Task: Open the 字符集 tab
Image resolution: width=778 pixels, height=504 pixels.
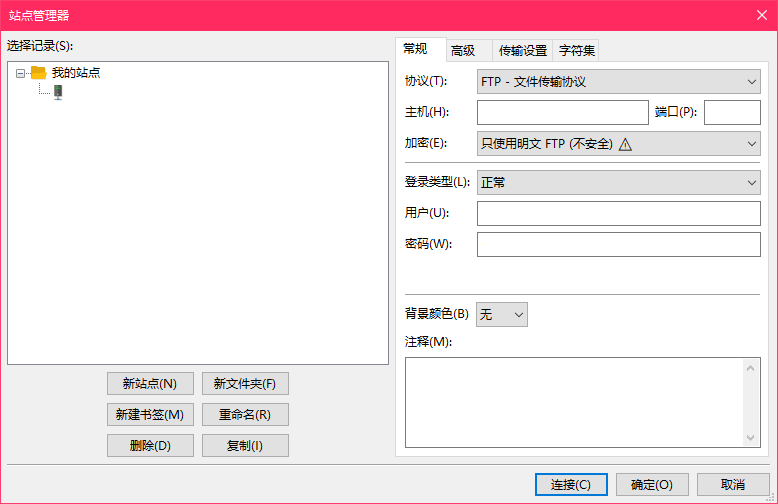Action: tap(576, 51)
